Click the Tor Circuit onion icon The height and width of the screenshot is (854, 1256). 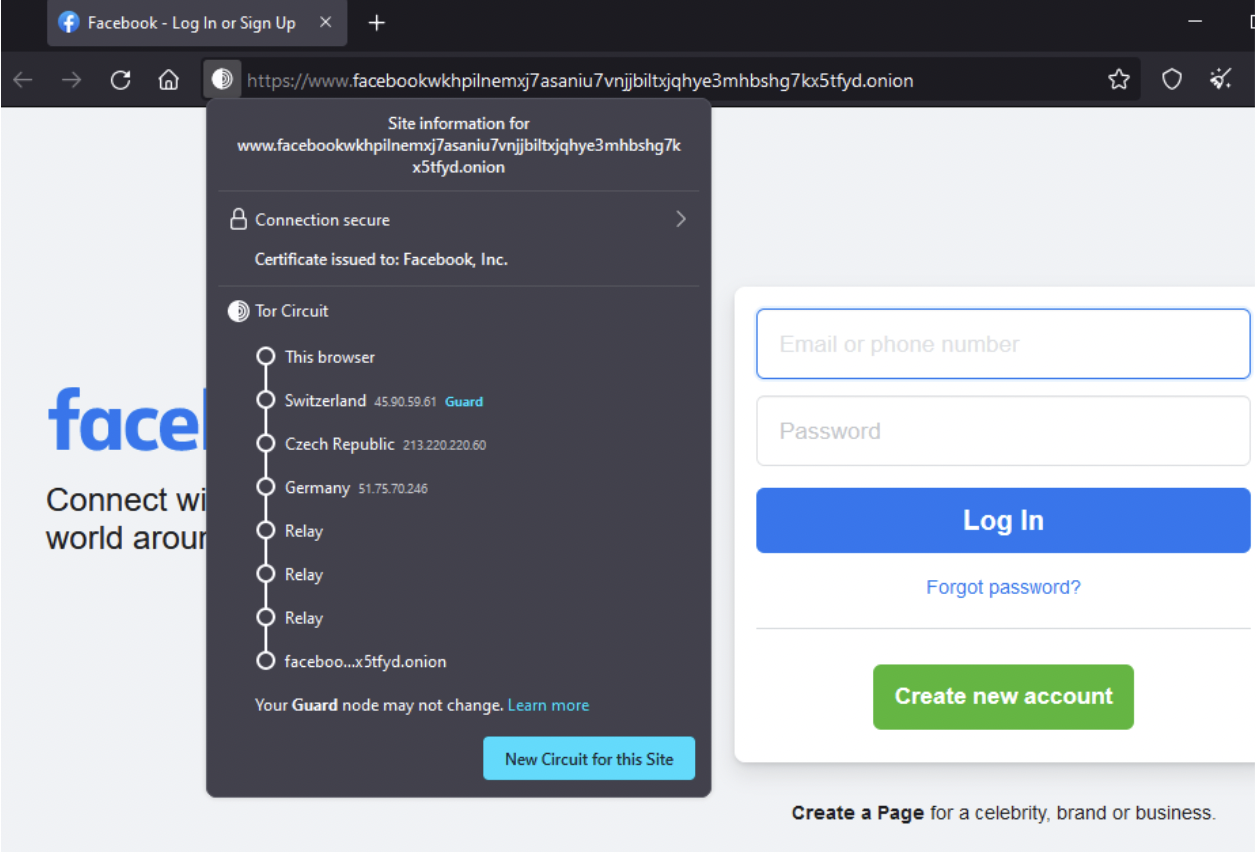238,311
